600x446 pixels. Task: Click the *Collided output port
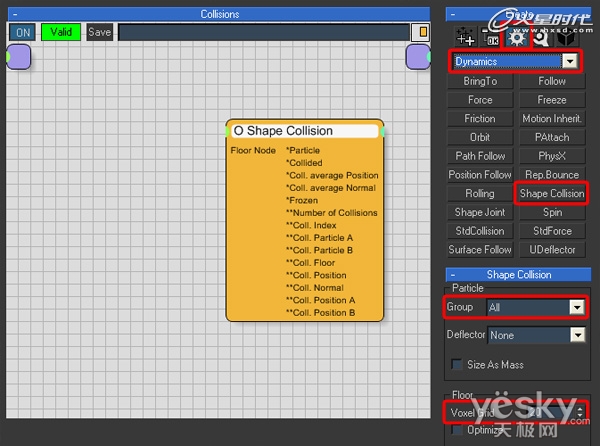tap(304, 163)
